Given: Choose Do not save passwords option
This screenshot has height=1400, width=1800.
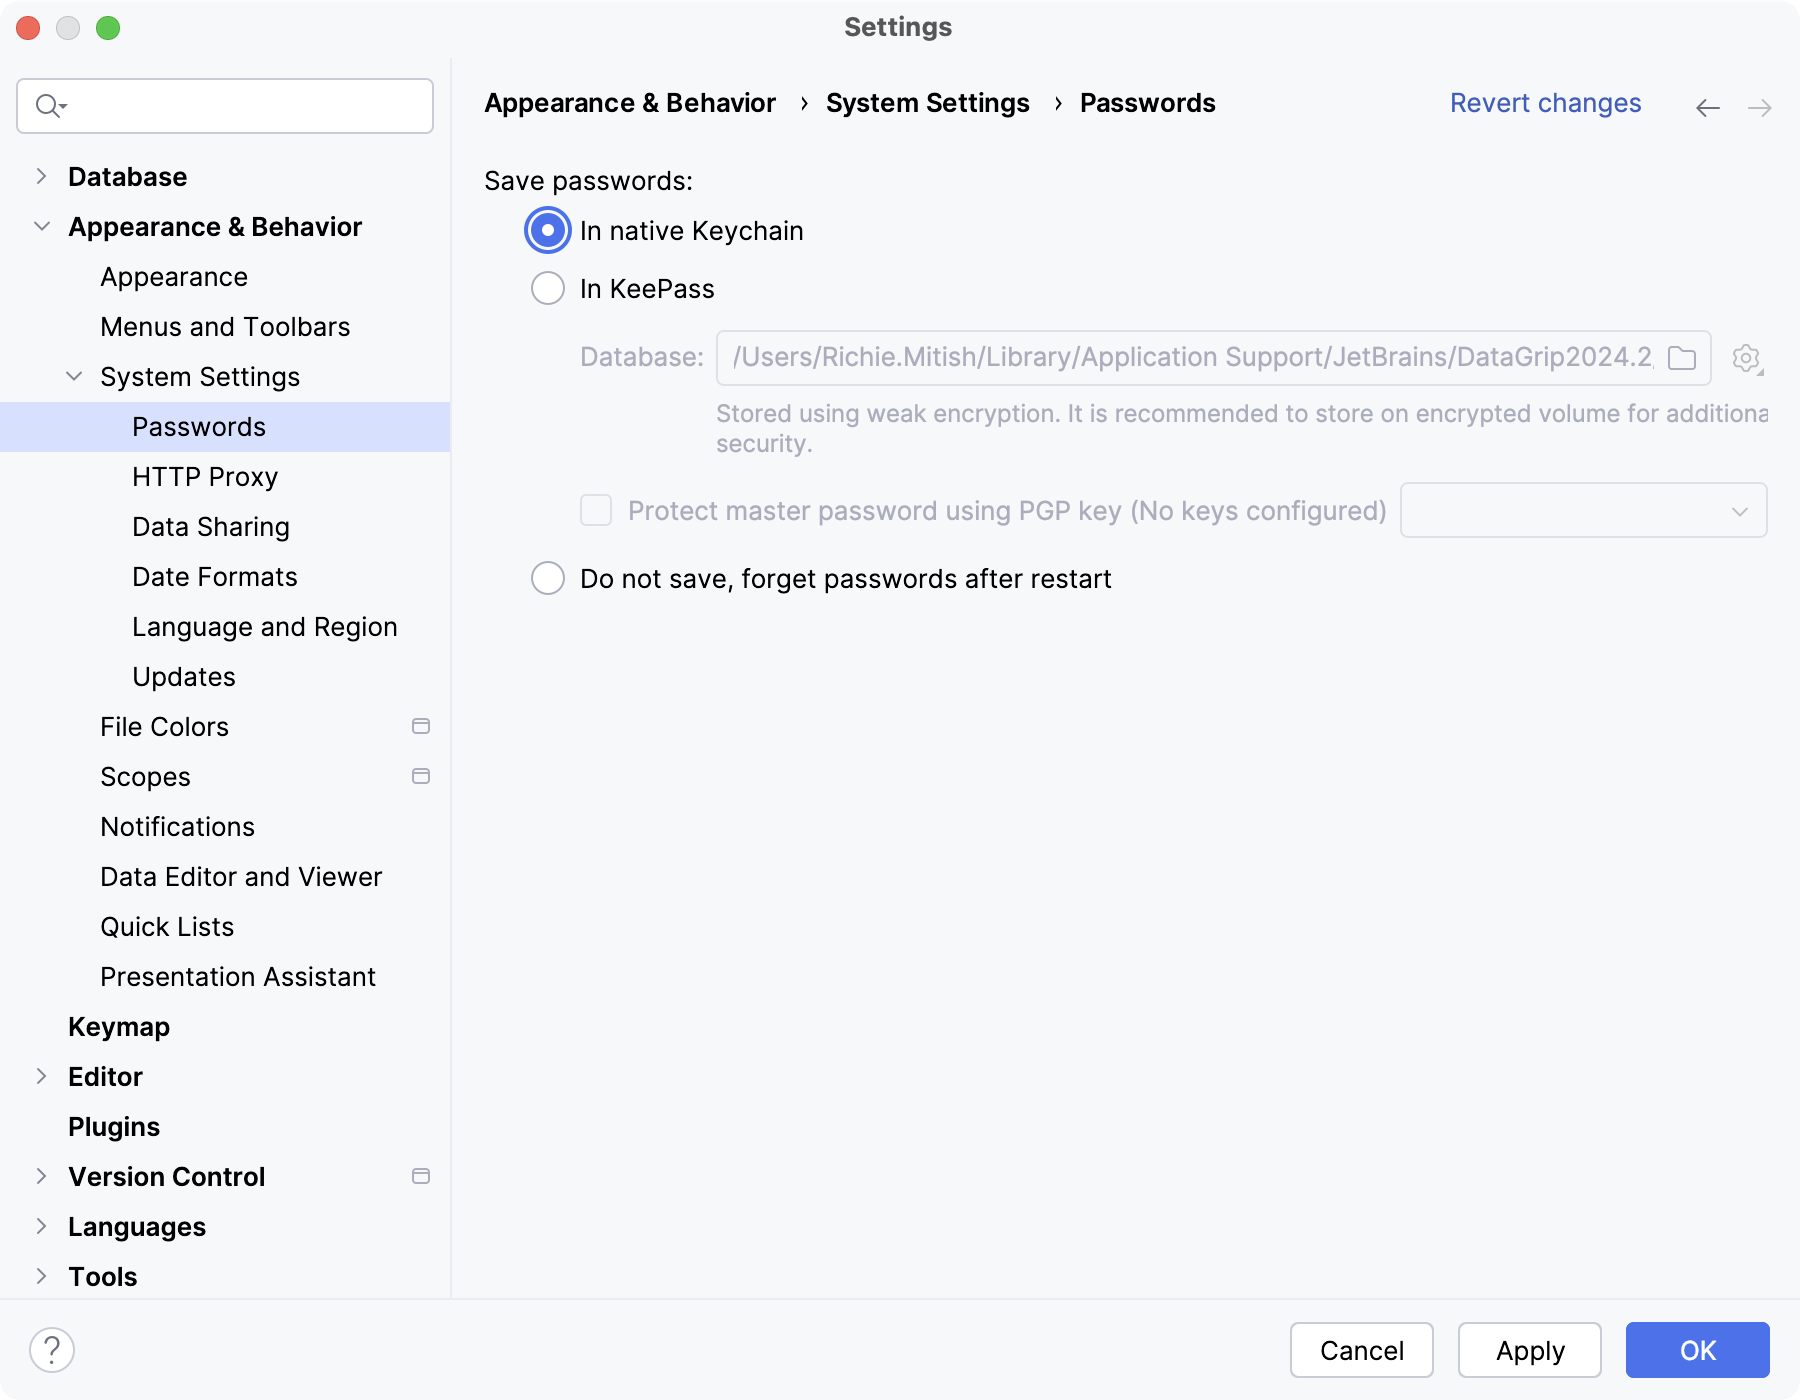Looking at the screenshot, I should (548, 579).
